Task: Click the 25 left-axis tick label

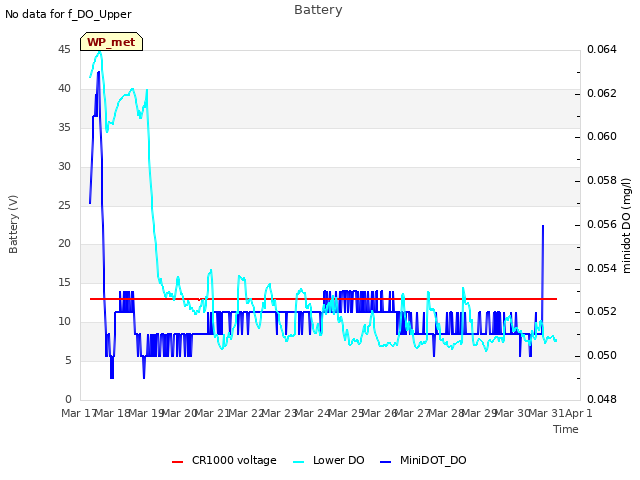Action: [64, 205]
